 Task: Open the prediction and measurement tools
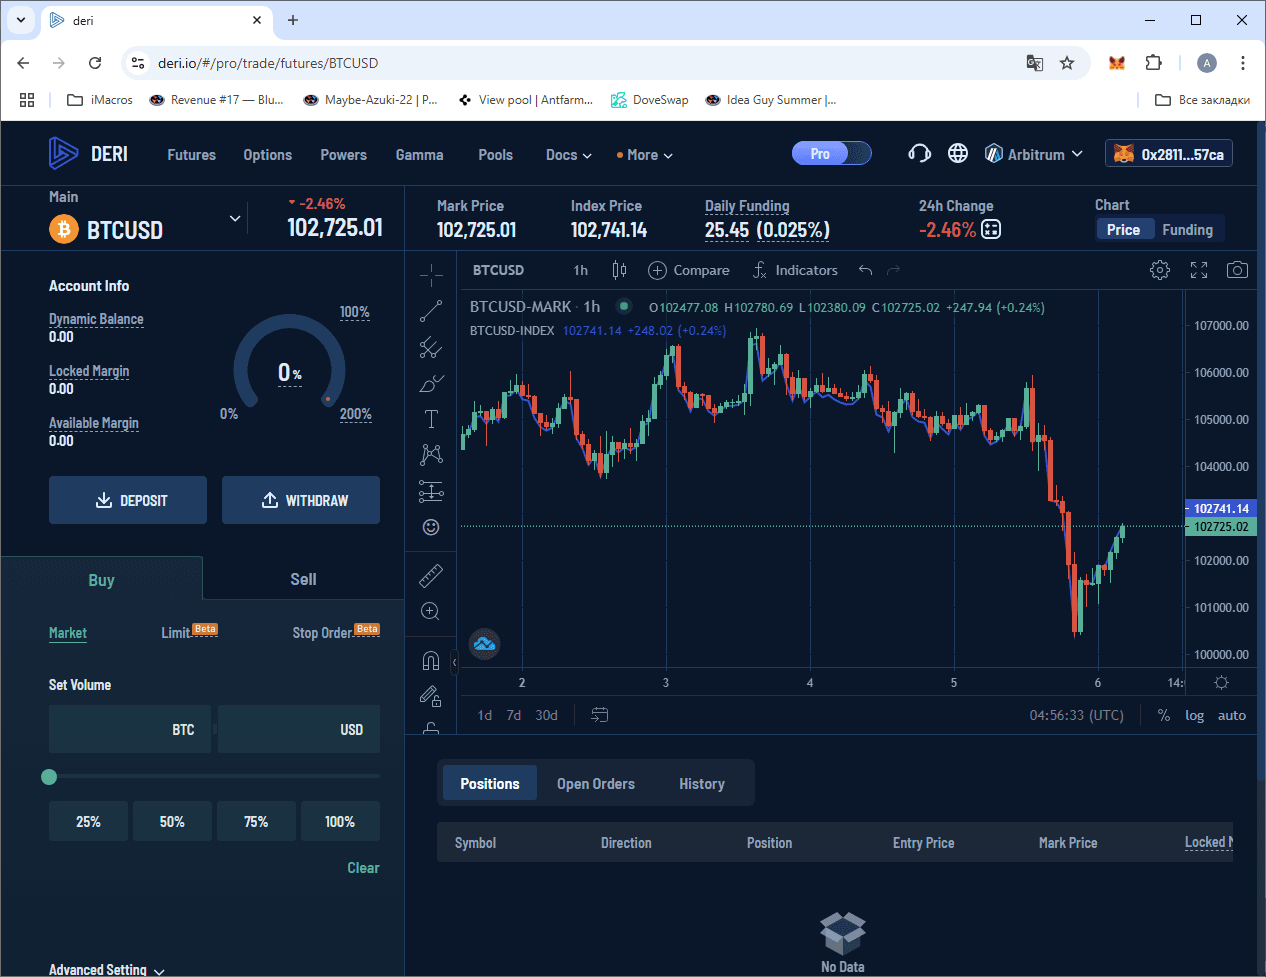(x=431, y=491)
